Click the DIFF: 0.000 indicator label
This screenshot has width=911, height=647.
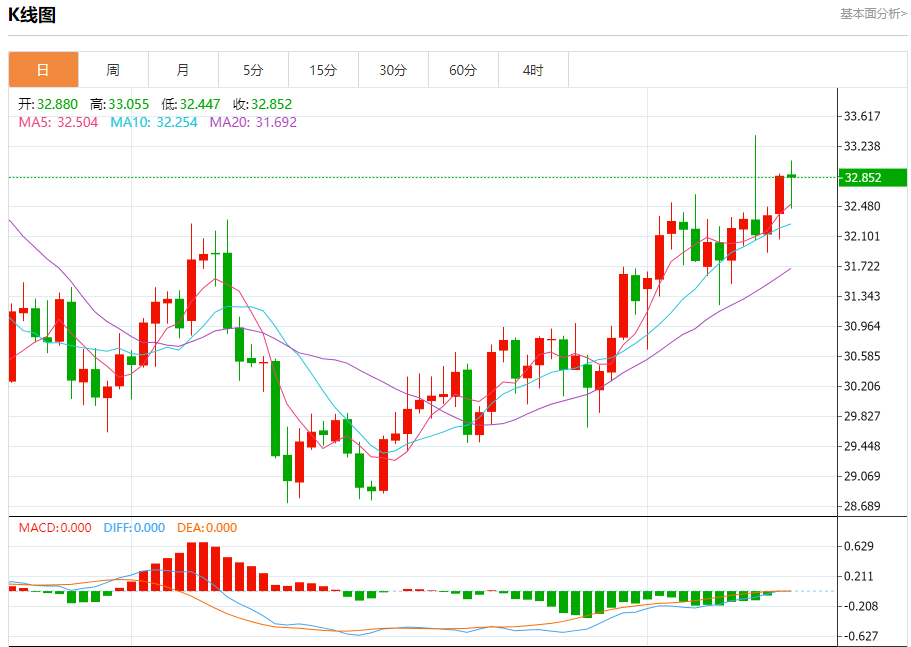[x=134, y=528]
